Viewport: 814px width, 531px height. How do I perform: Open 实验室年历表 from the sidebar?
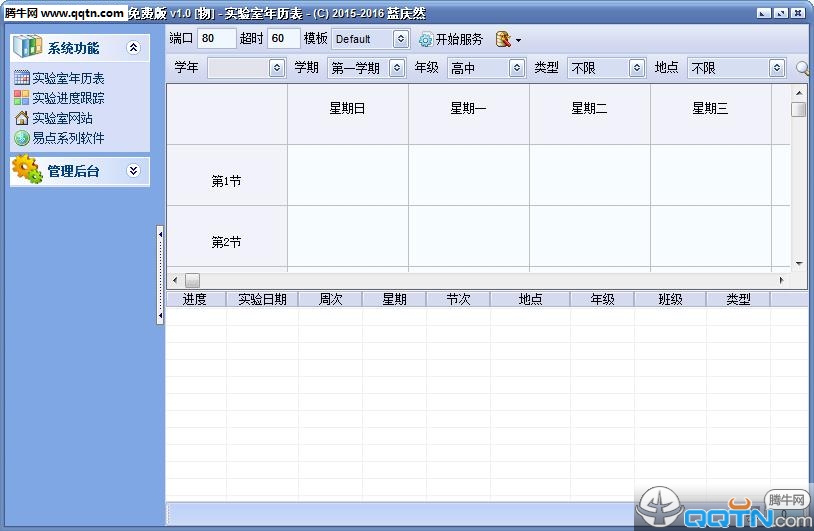[x=68, y=78]
